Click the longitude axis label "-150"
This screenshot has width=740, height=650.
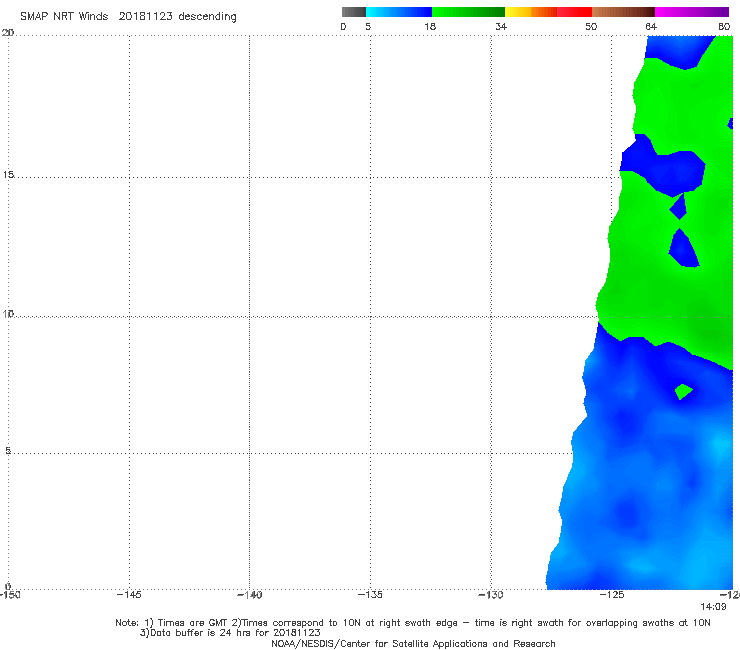pos(10,595)
